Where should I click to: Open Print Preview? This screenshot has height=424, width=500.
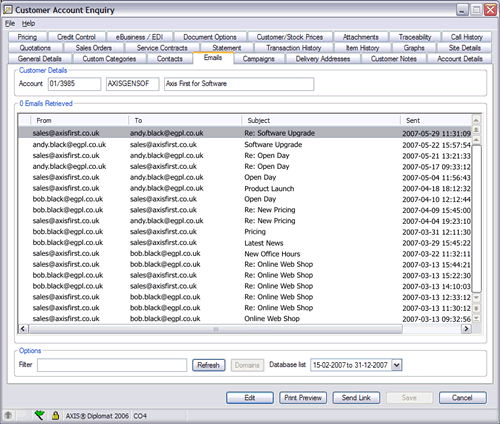tap(303, 398)
